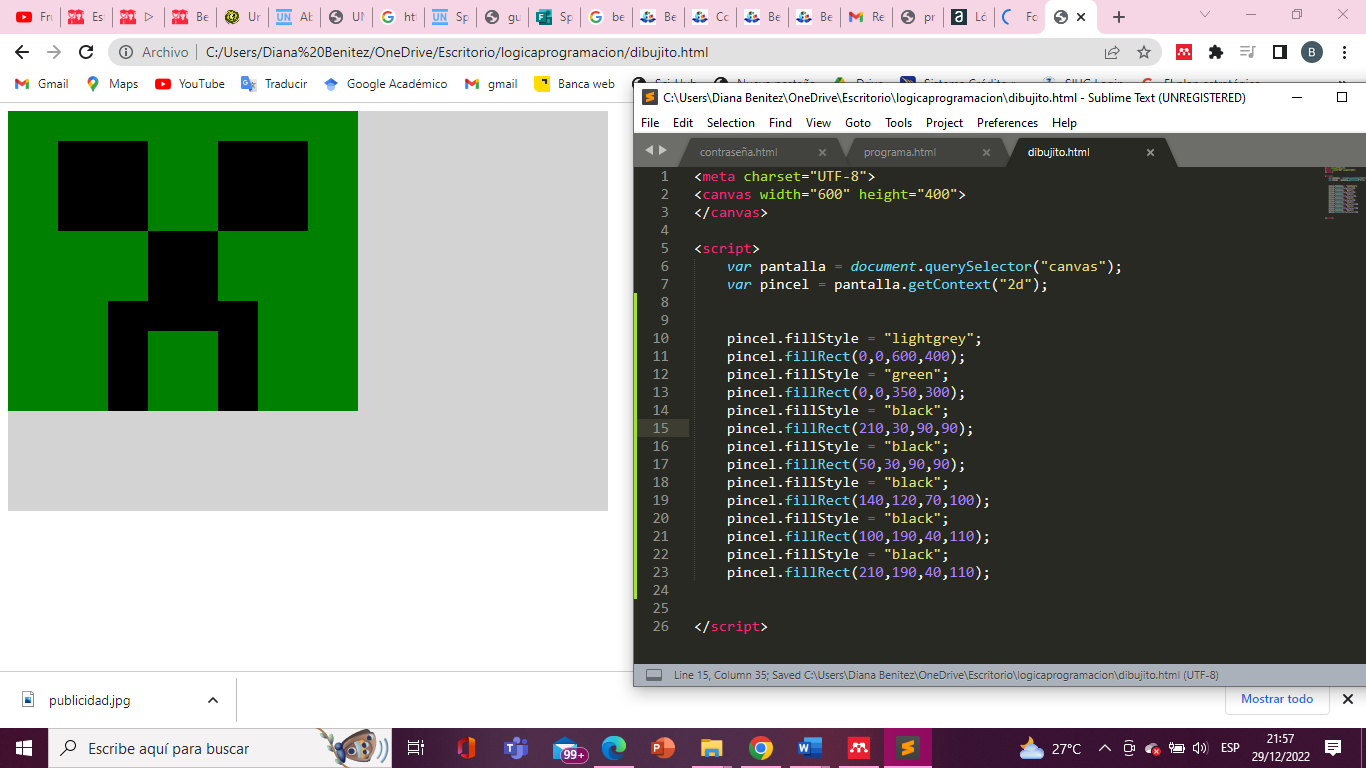Click the previous tab arrow in Sublime
The width and height of the screenshot is (1366, 768).
coord(648,150)
